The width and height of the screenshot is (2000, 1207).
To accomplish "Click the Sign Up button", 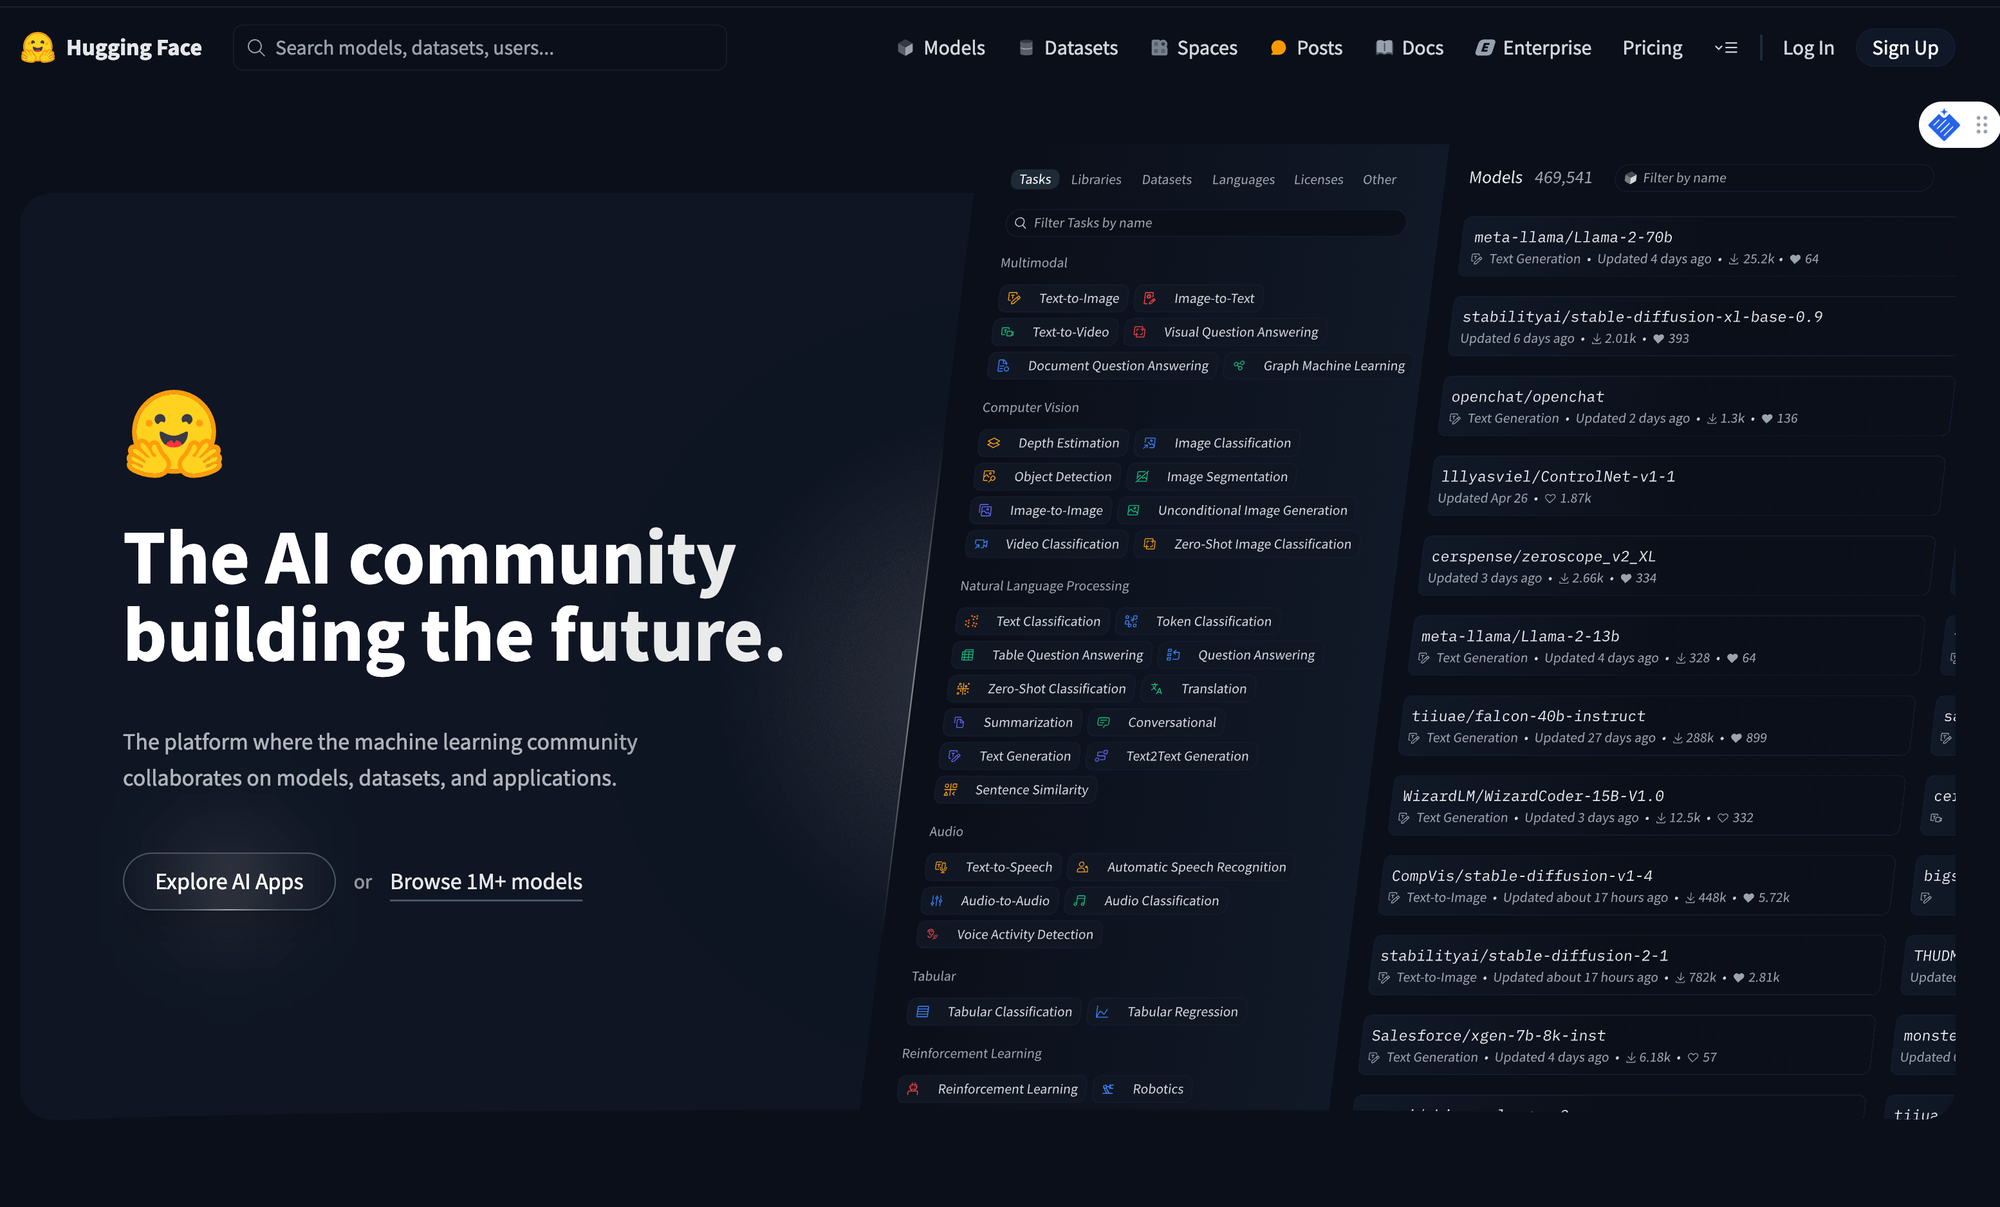I will click(x=1905, y=48).
